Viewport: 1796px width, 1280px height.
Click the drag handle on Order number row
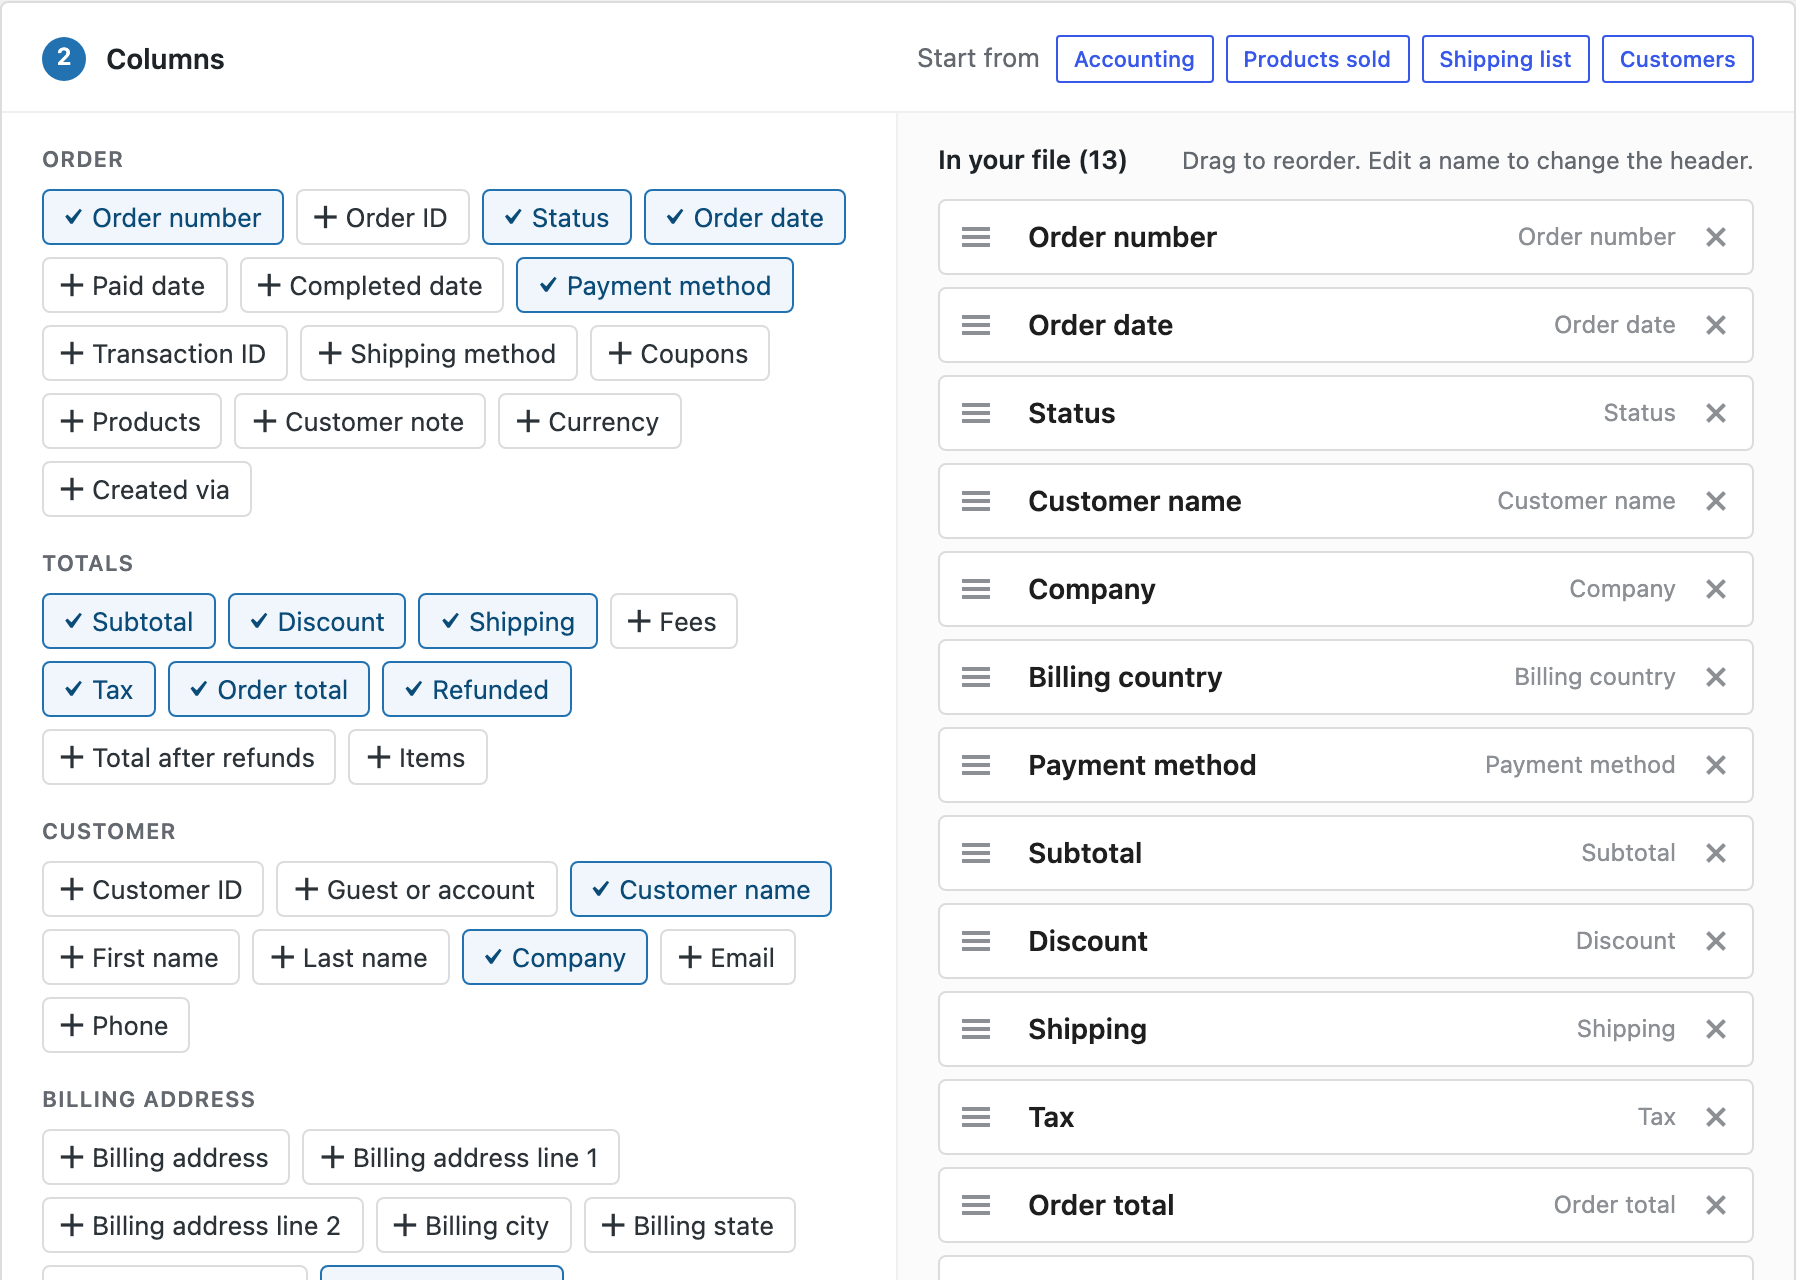pos(976,237)
